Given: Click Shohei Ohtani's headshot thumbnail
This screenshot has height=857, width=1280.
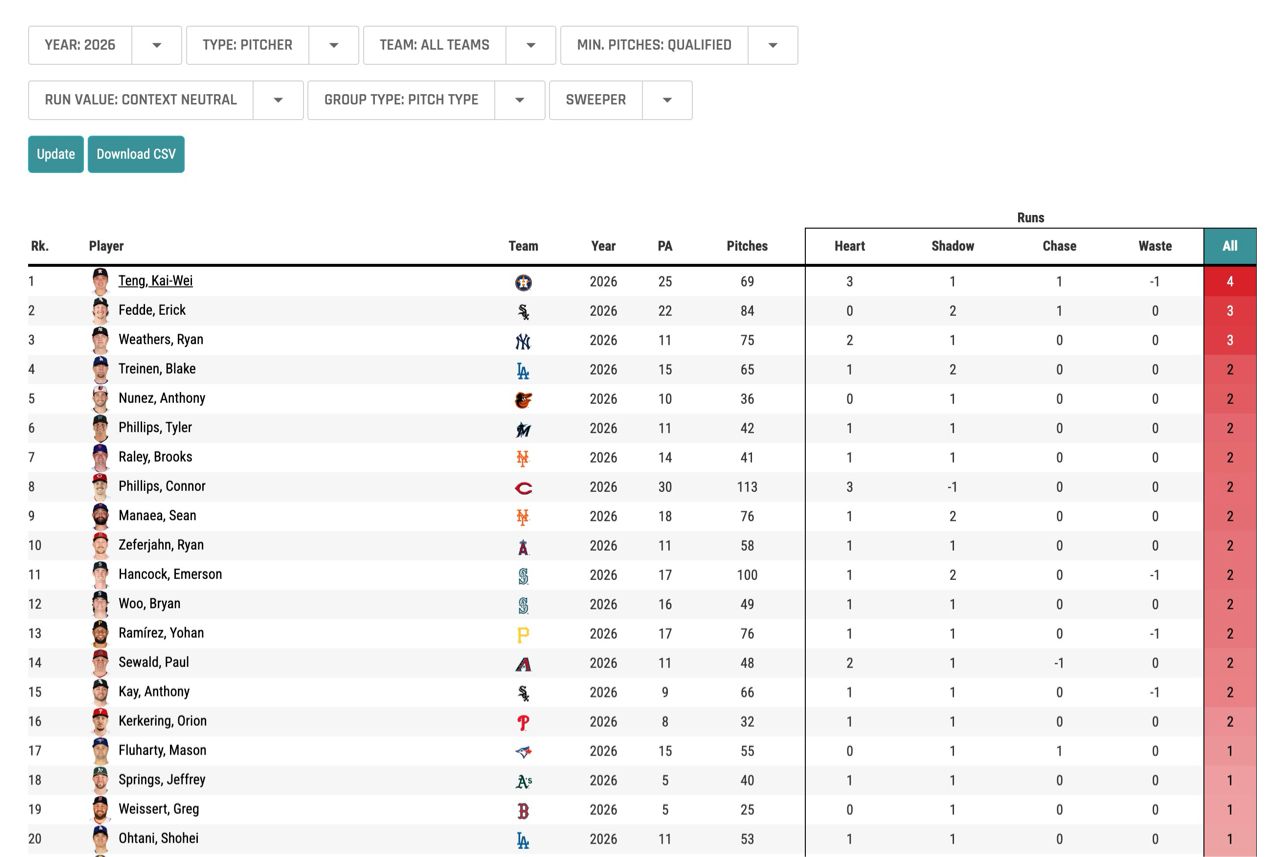Looking at the screenshot, I should tap(100, 838).
